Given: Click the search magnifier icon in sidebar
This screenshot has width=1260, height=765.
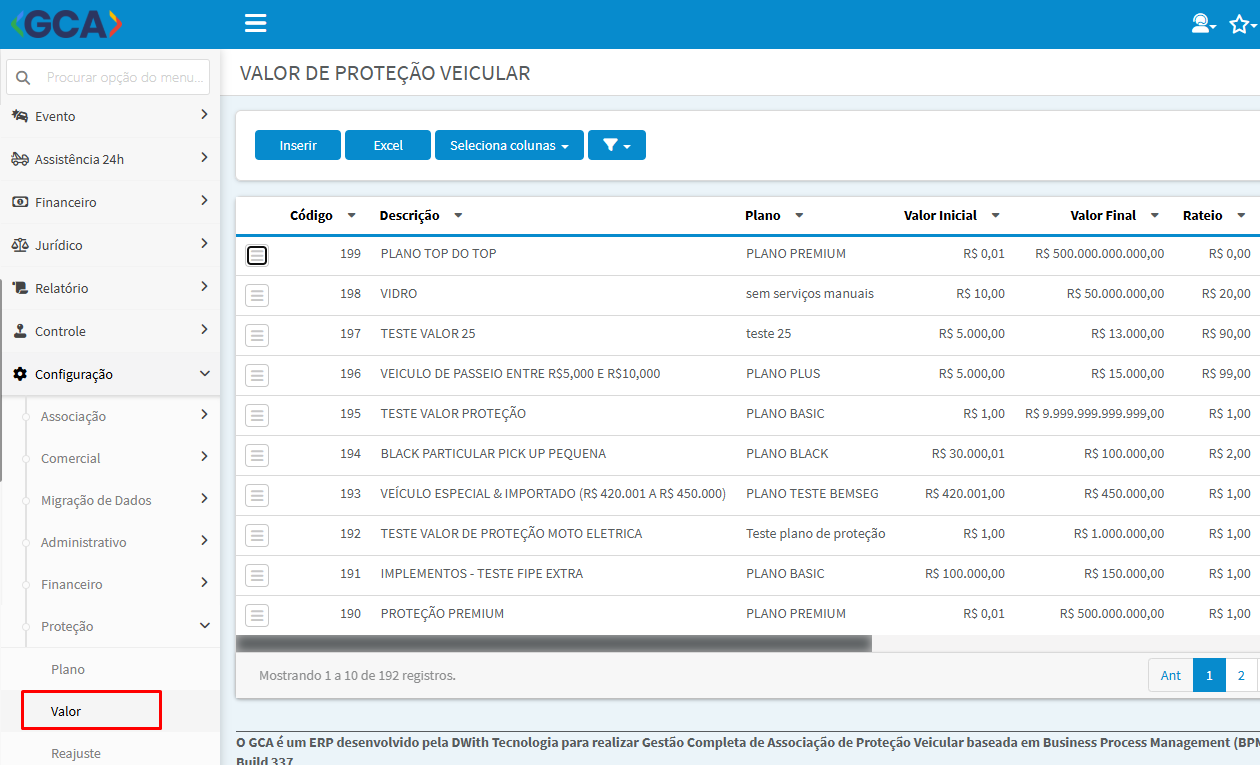Looking at the screenshot, I should pos(24,77).
